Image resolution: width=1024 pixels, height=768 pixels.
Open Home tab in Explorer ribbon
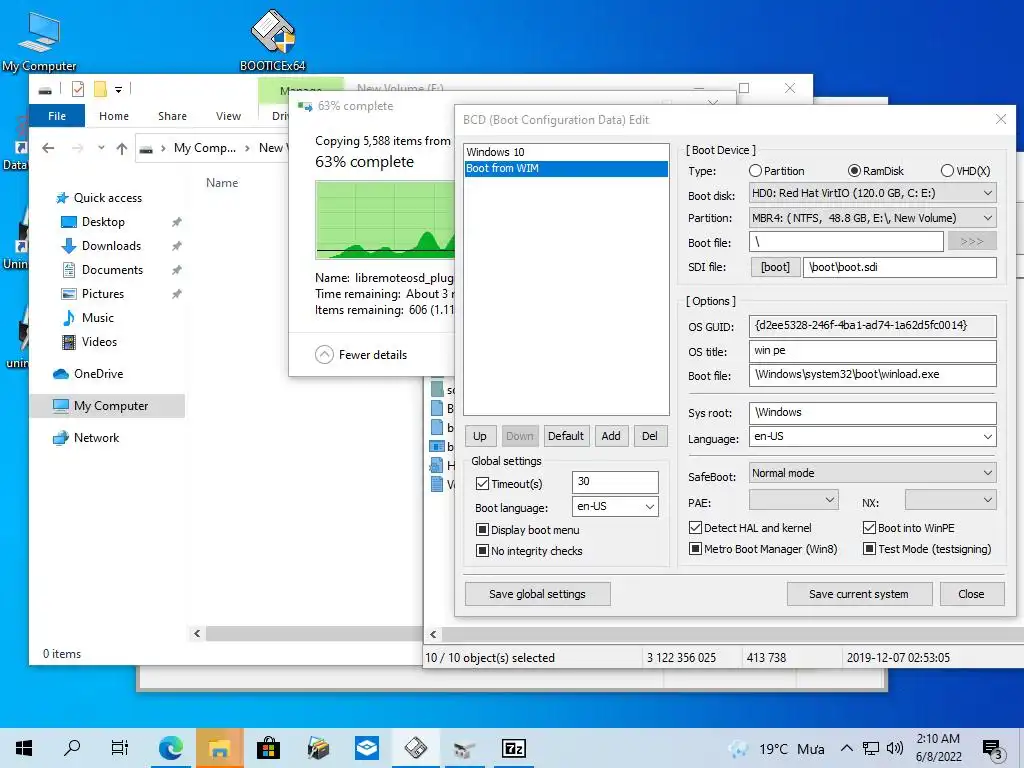[x=114, y=116]
